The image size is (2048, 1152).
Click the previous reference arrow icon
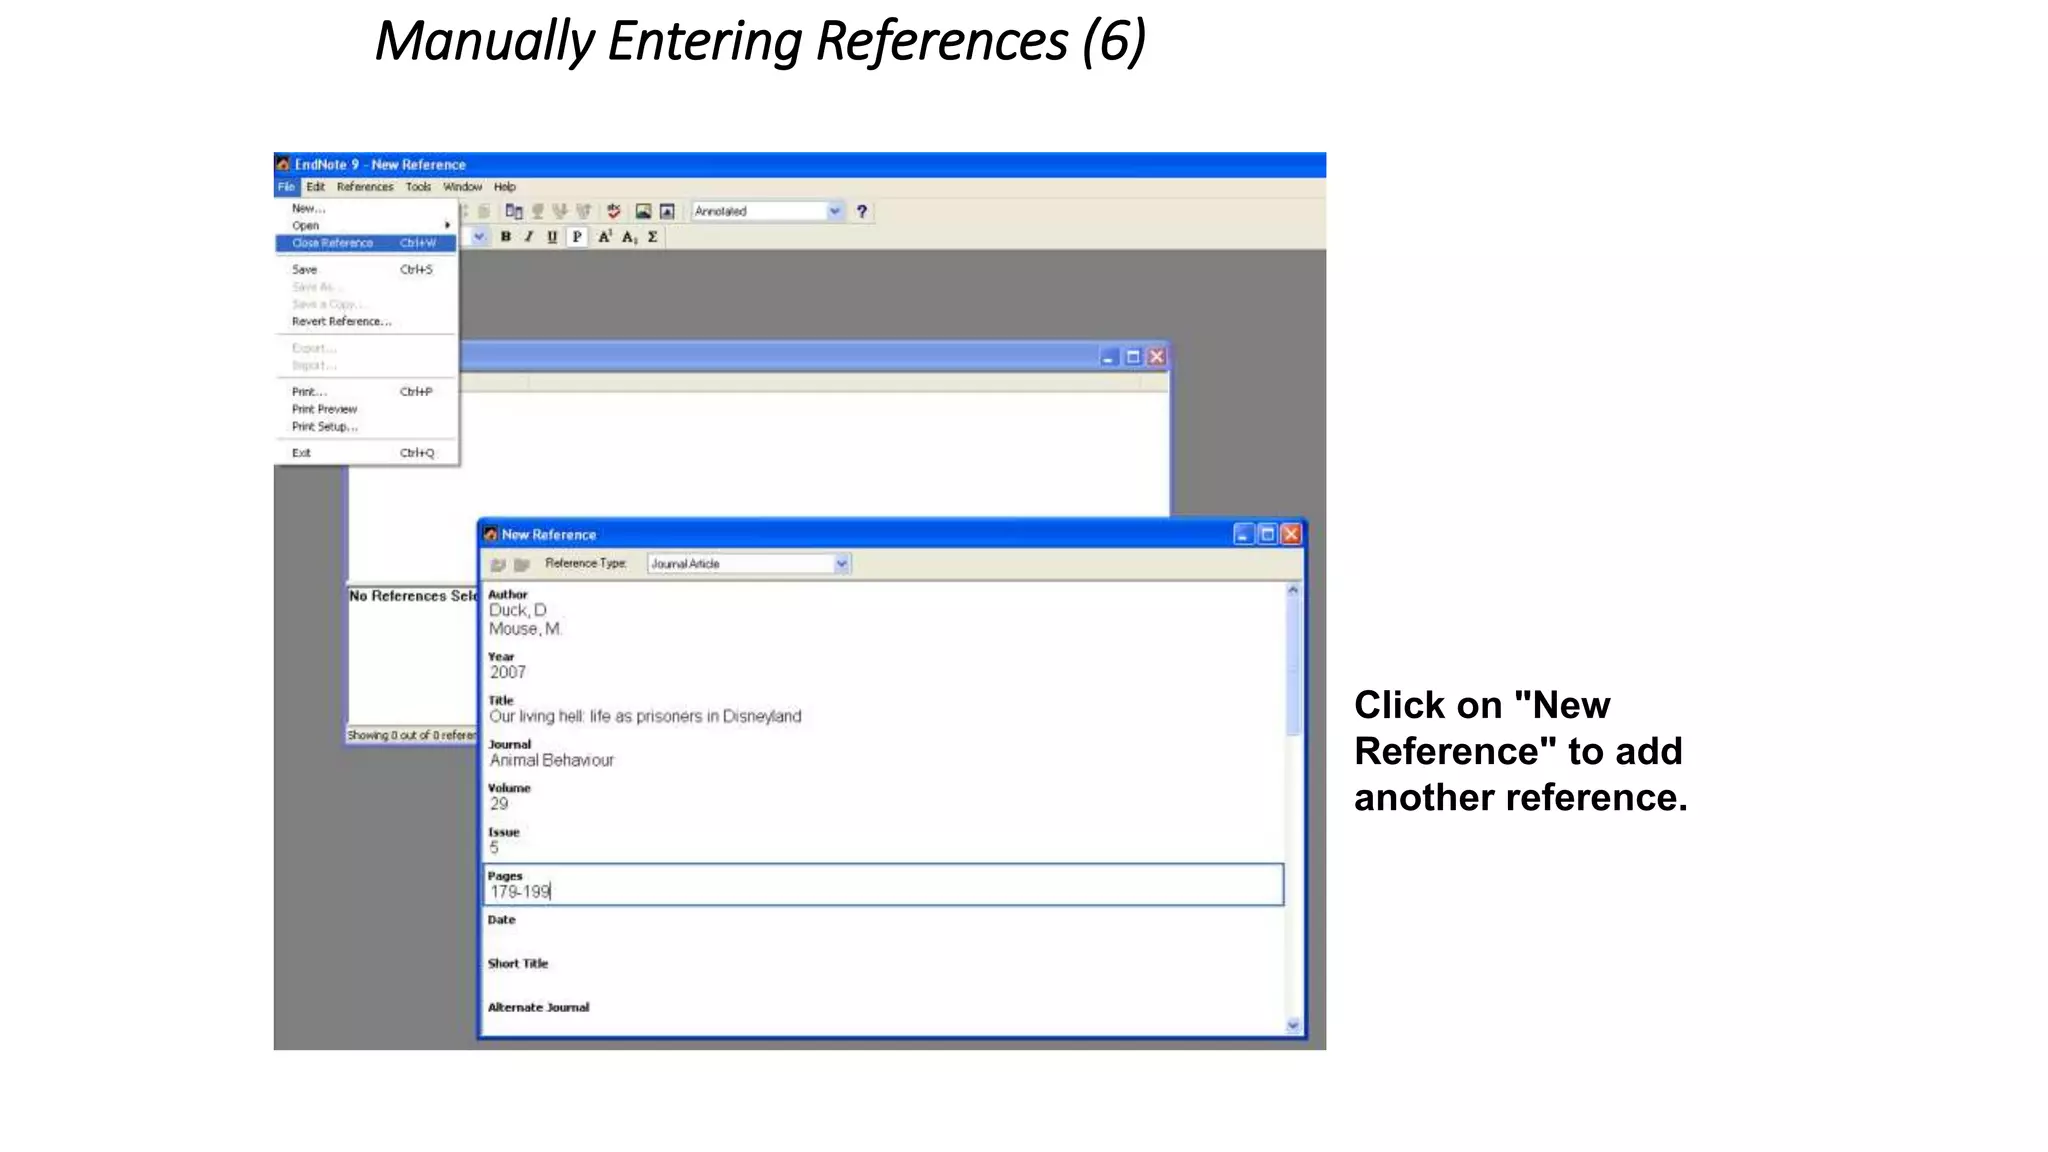(498, 564)
